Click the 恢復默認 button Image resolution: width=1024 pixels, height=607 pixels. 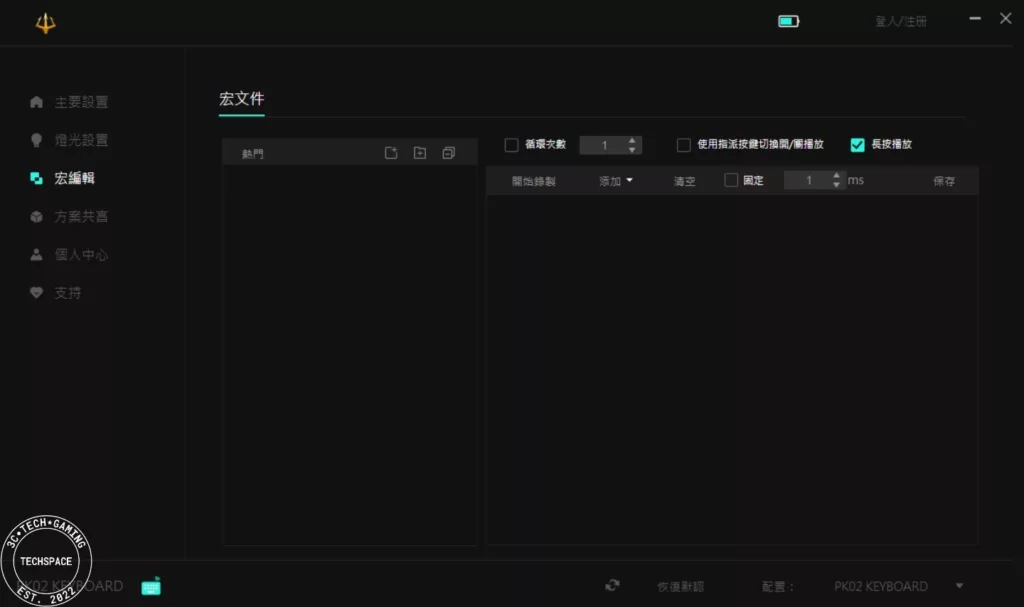[680, 587]
